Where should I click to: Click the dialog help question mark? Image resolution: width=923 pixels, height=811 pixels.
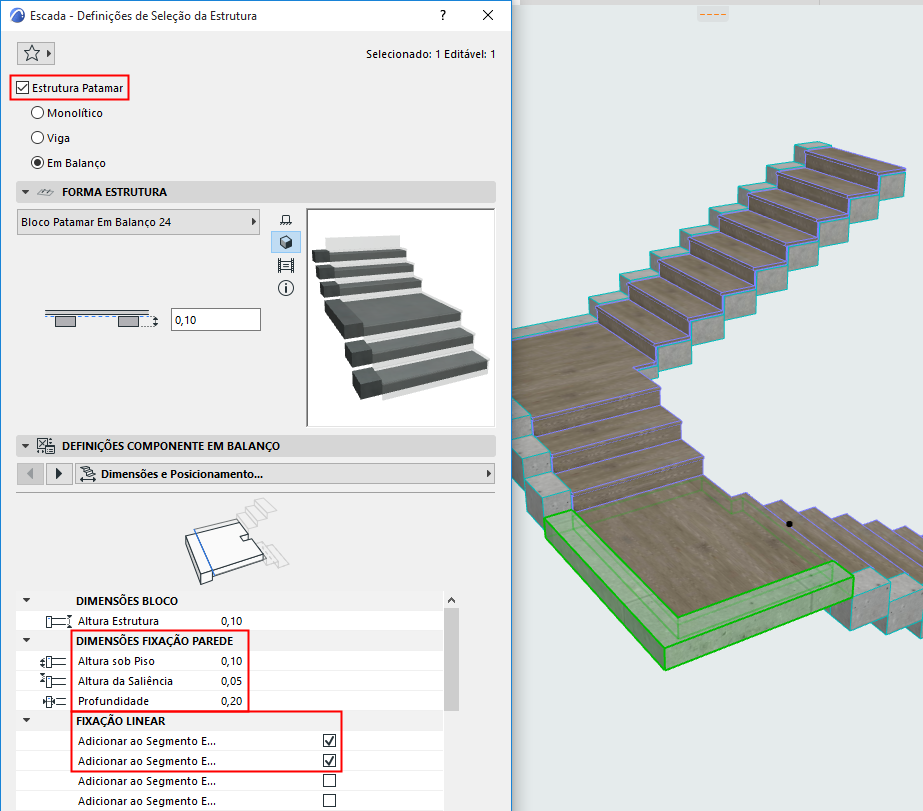(443, 15)
